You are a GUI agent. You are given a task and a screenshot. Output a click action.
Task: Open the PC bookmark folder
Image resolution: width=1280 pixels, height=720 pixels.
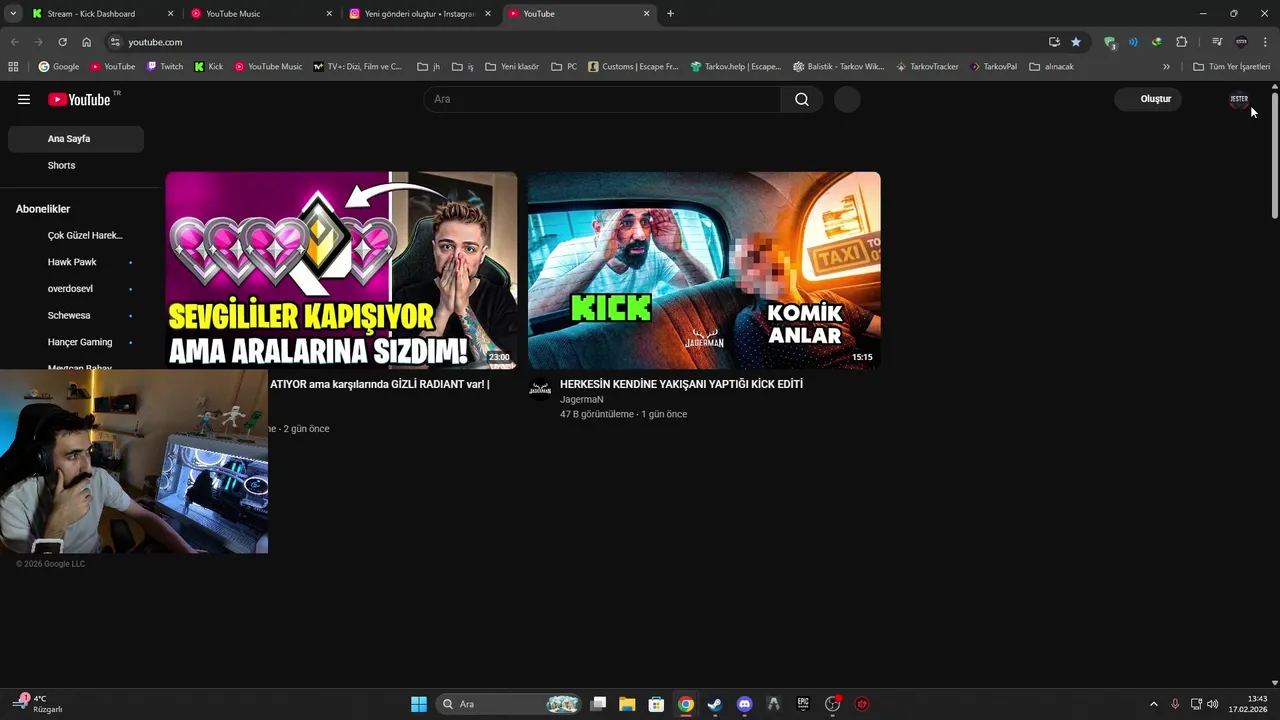point(564,67)
